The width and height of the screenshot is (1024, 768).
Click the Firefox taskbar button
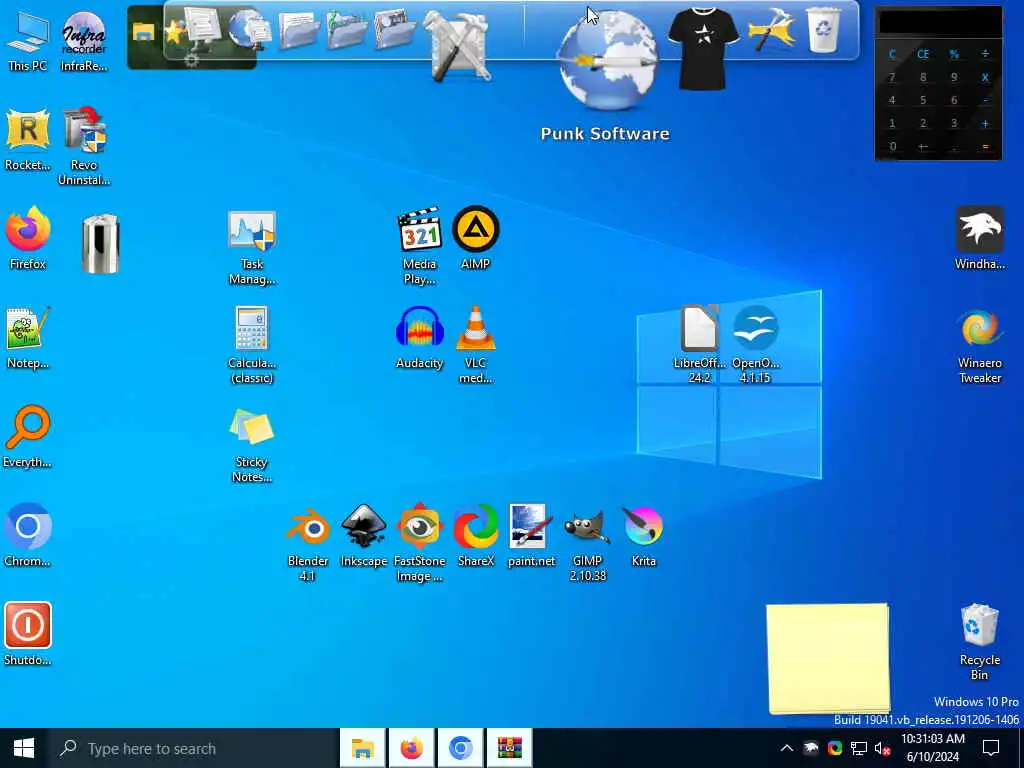pos(411,748)
